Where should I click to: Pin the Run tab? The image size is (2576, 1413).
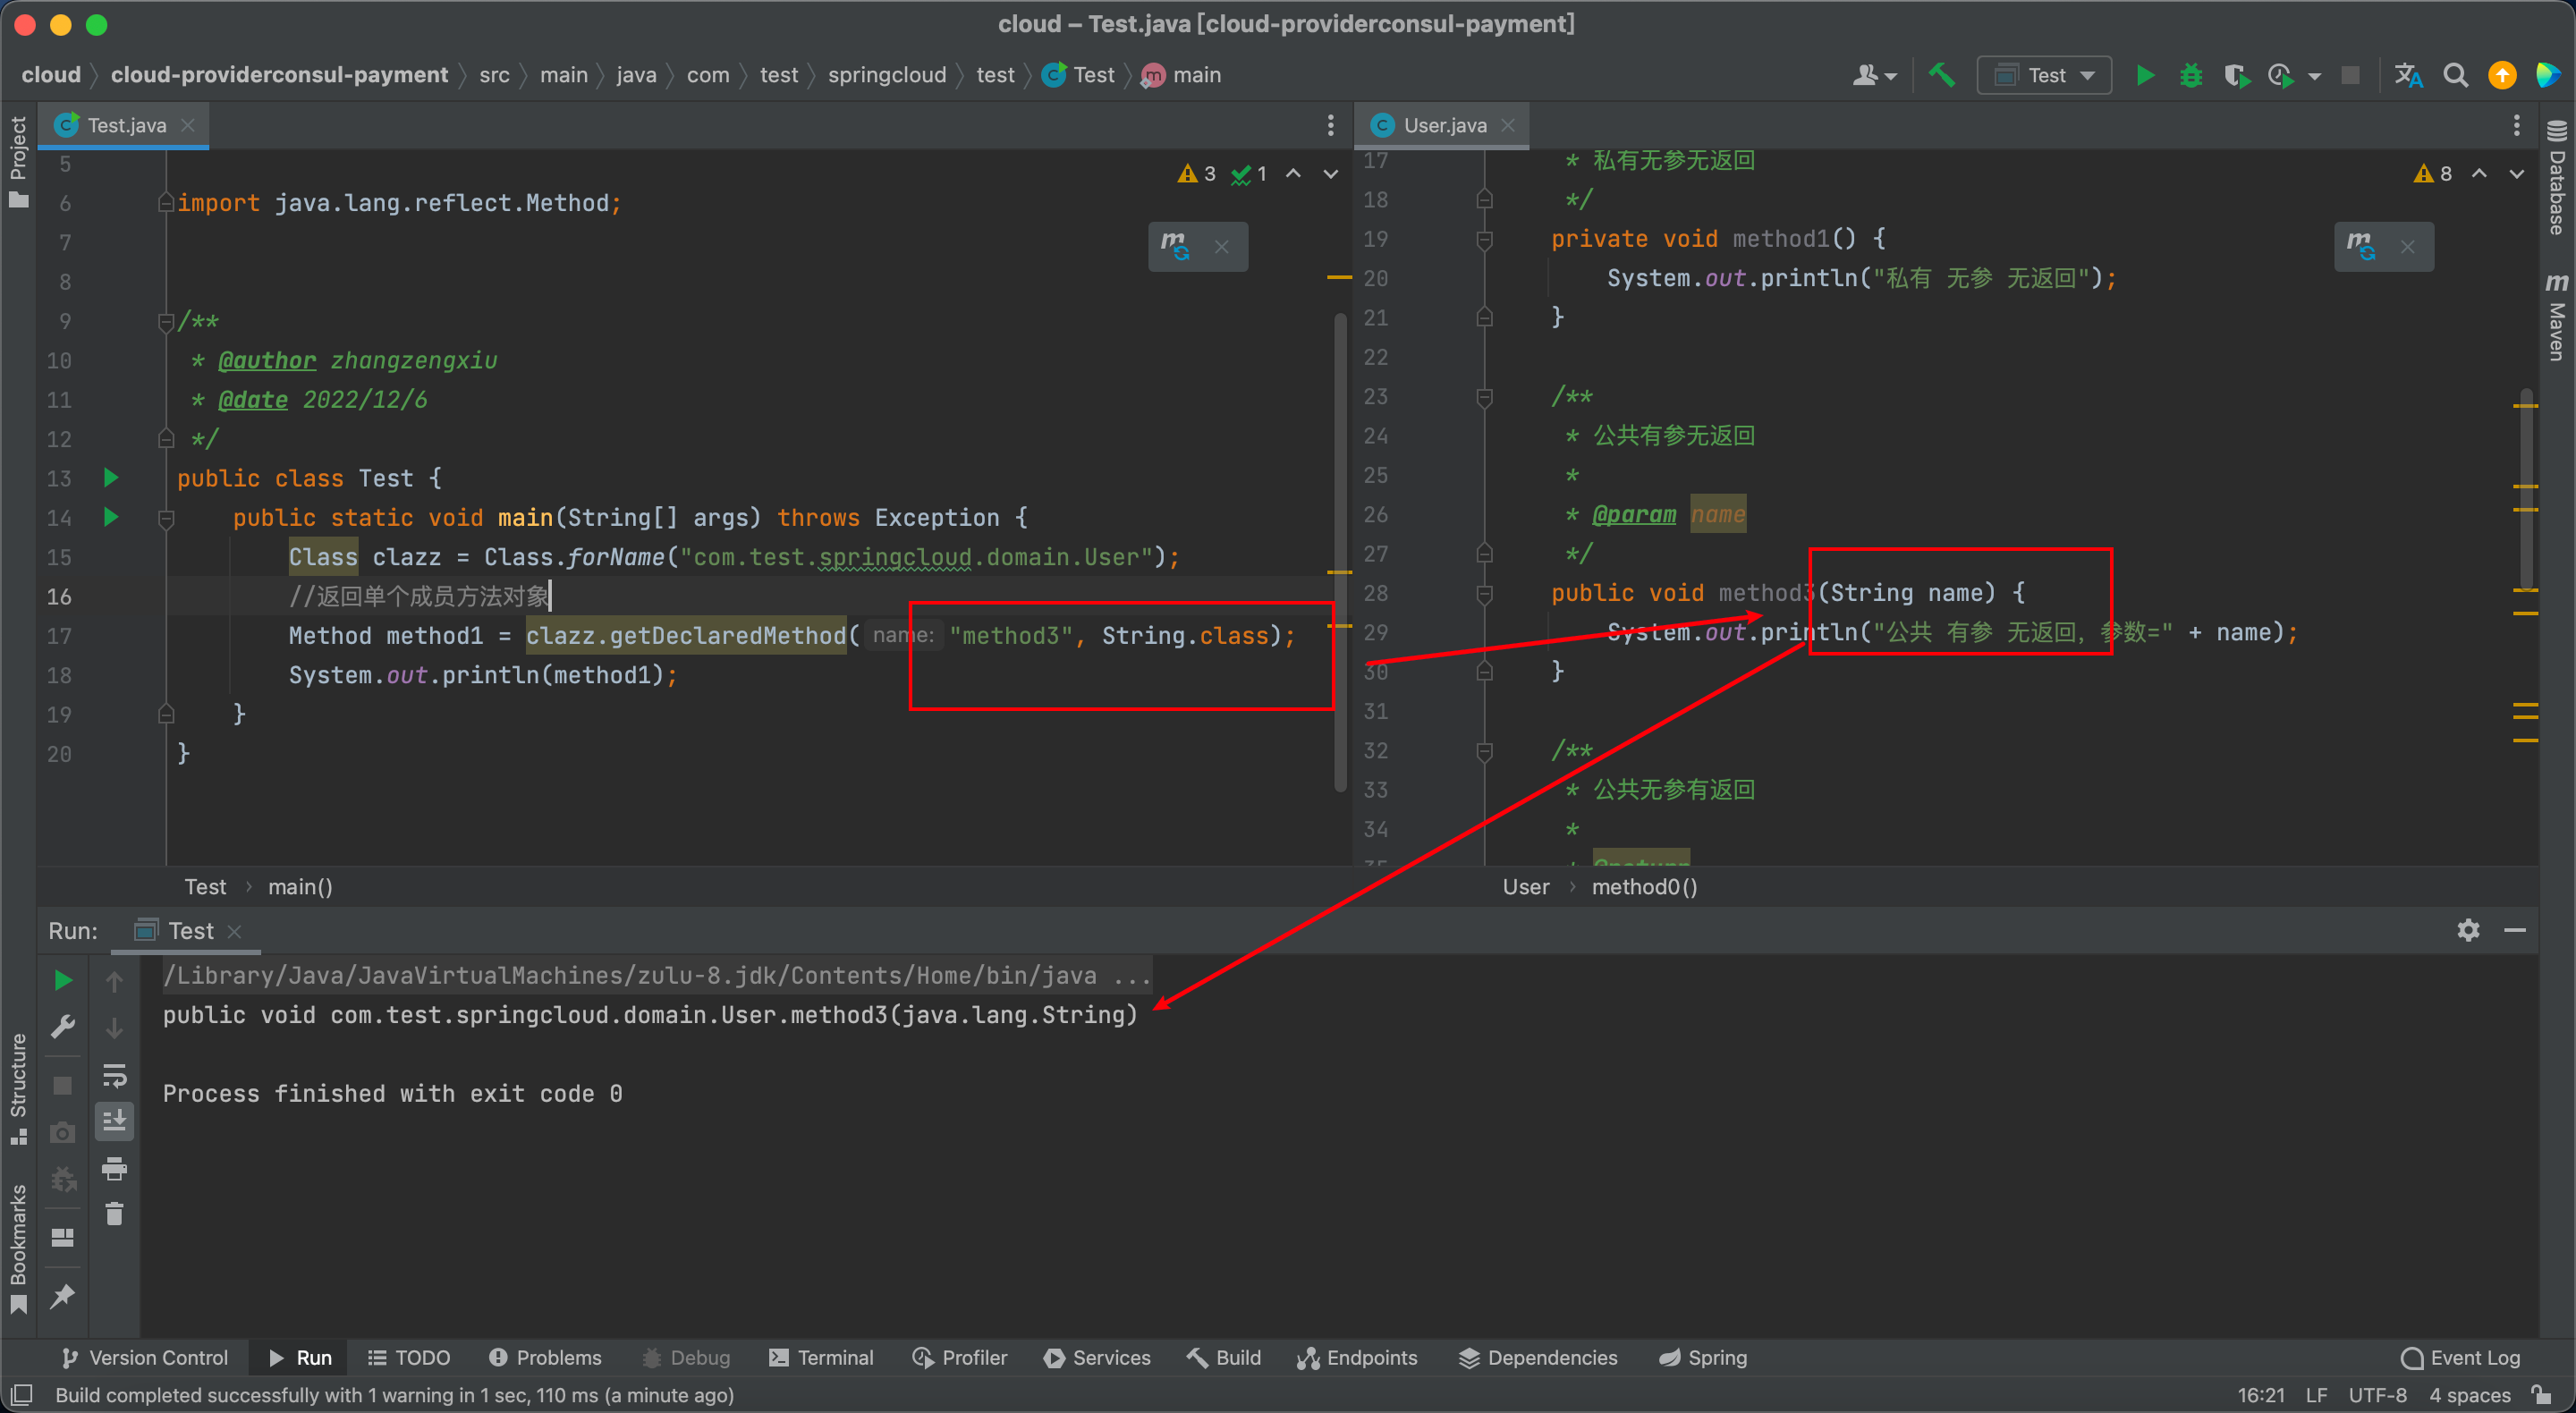pyautogui.click(x=62, y=1296)
